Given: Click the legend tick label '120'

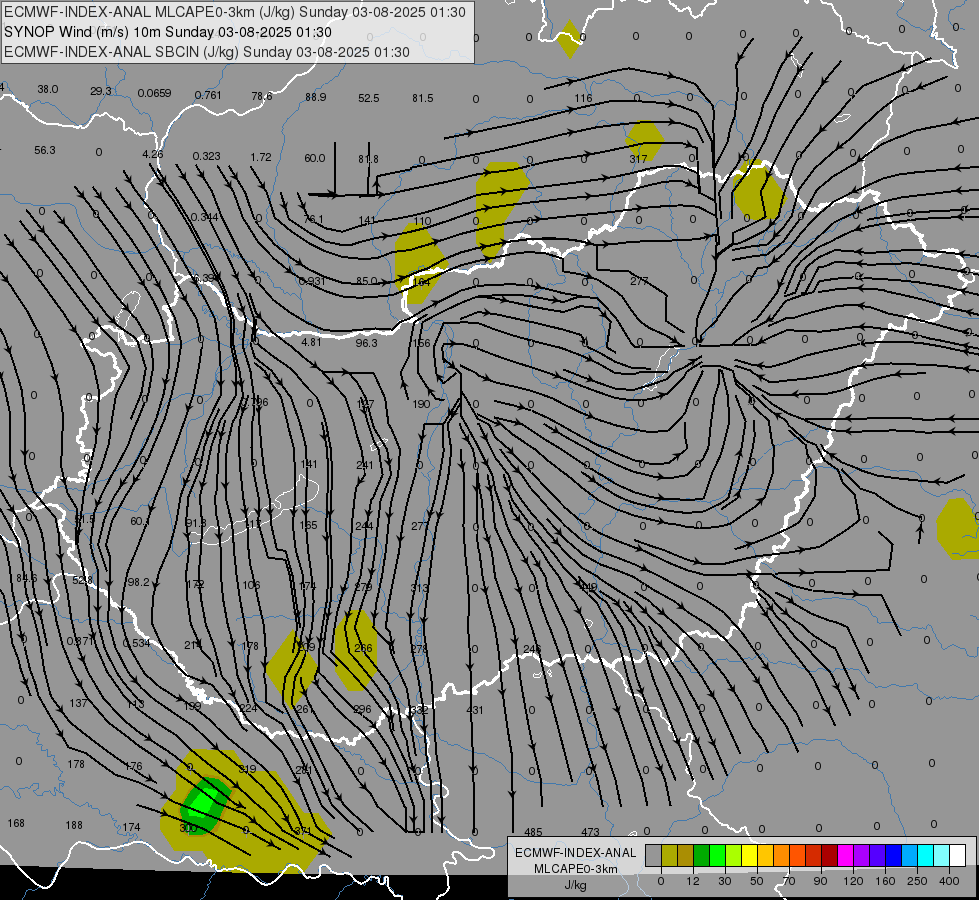Looking at the screenshot, I should (x=853, y=881).
